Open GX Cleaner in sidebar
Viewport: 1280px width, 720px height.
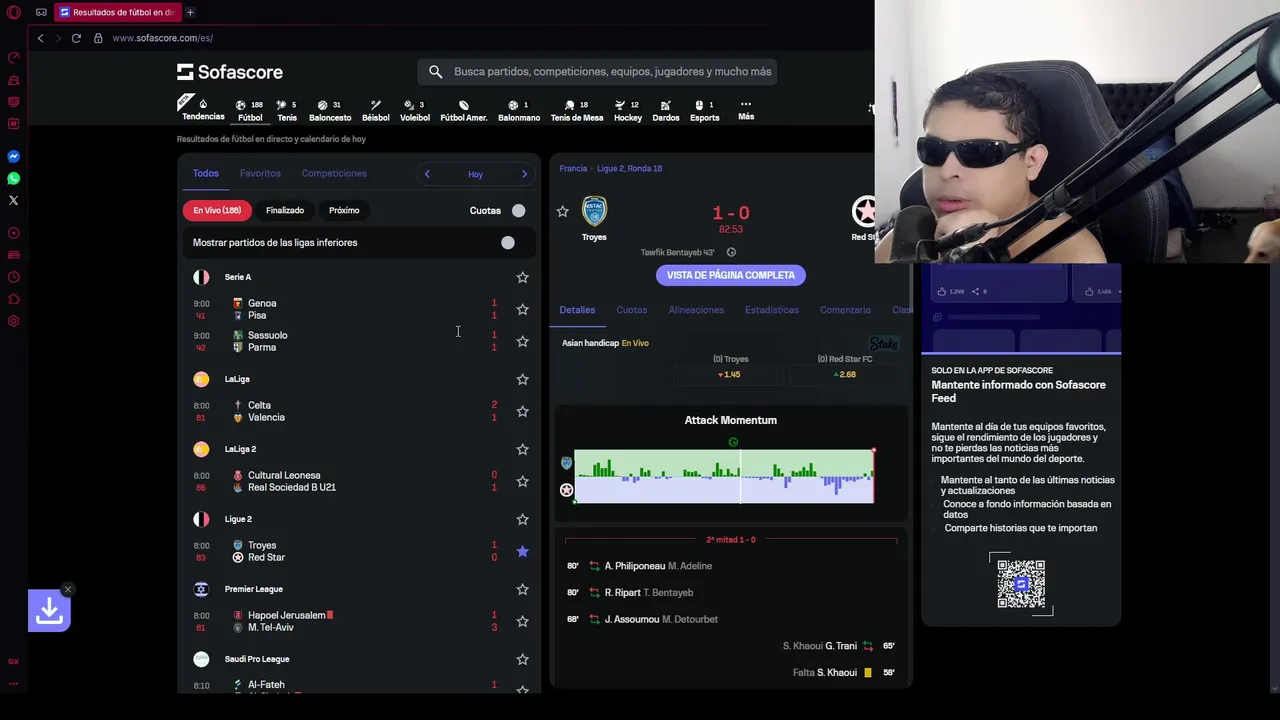[13, 80]
